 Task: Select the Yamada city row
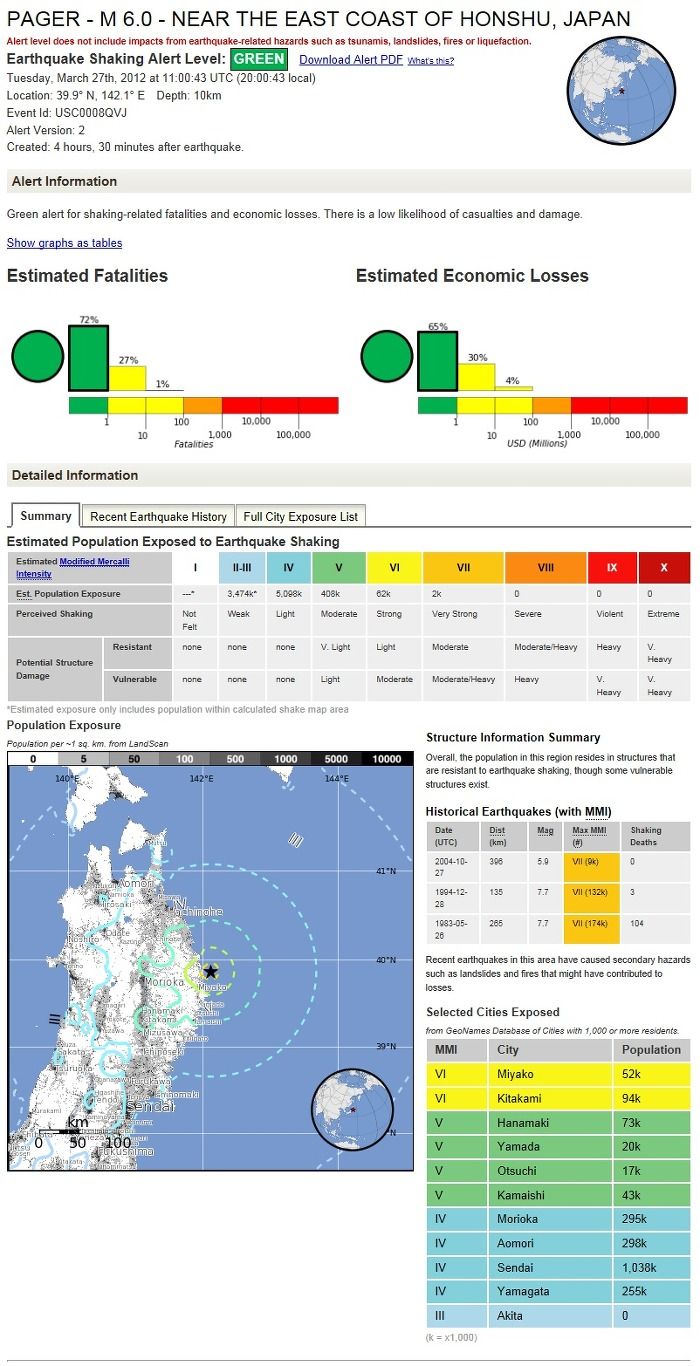click(x=558, y=1146)
